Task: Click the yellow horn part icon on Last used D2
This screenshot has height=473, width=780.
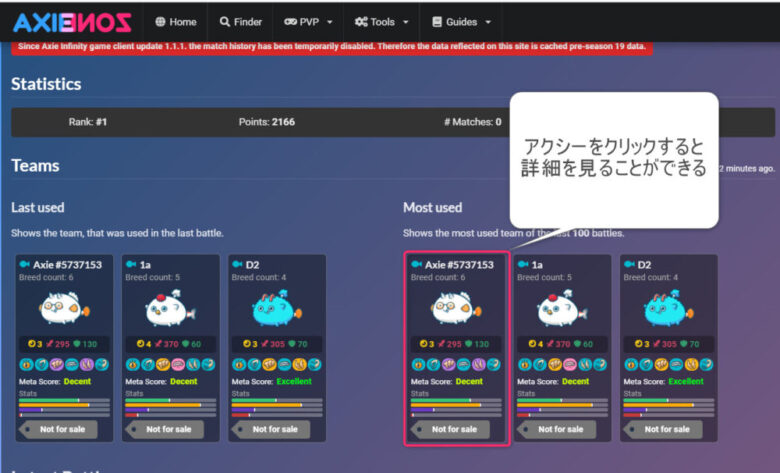Action: click(299, 365)
